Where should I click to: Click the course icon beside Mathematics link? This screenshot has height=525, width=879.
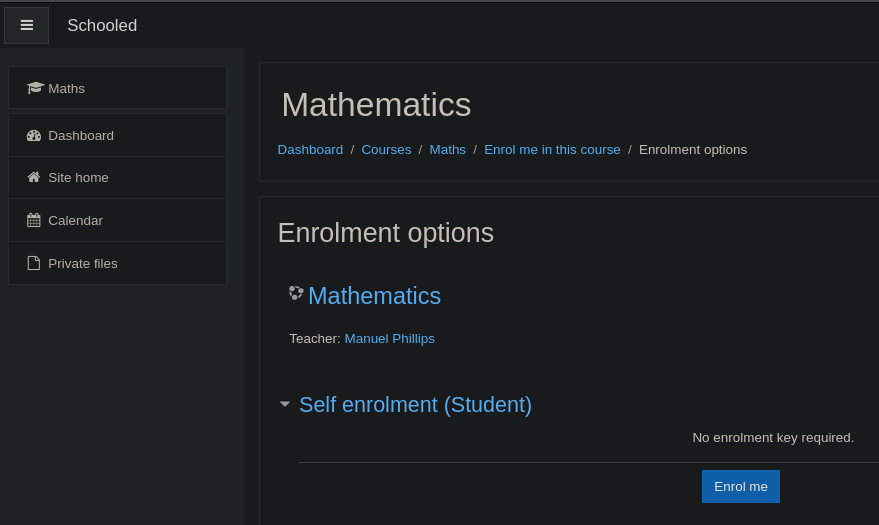tap(296, 293)
